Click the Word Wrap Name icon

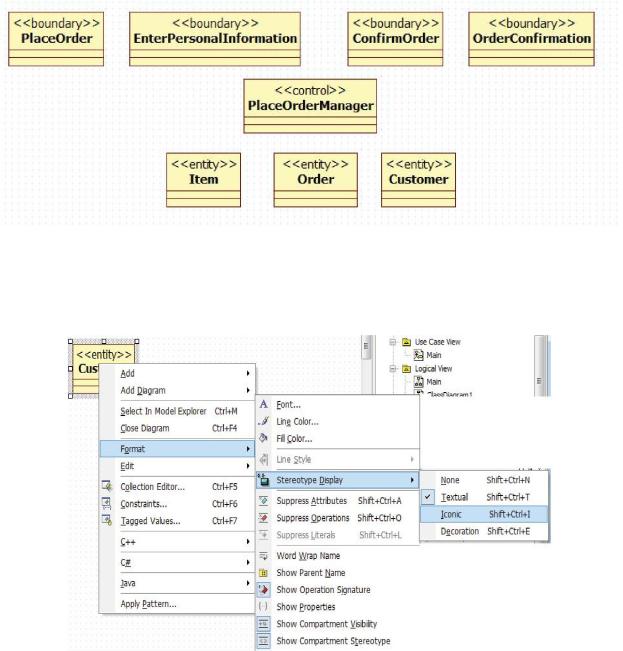pyautogui.click(x=264, y=556)
